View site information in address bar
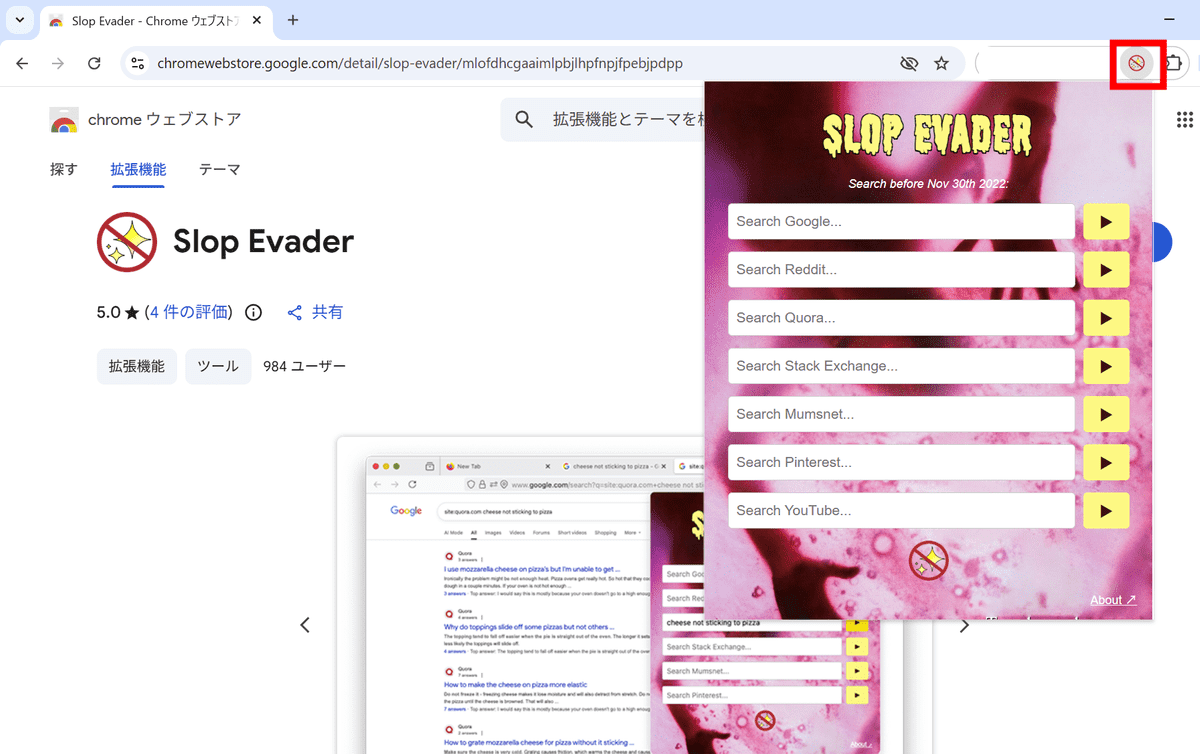This screenshot has width=1200, height=754. [x=138, y=64]
